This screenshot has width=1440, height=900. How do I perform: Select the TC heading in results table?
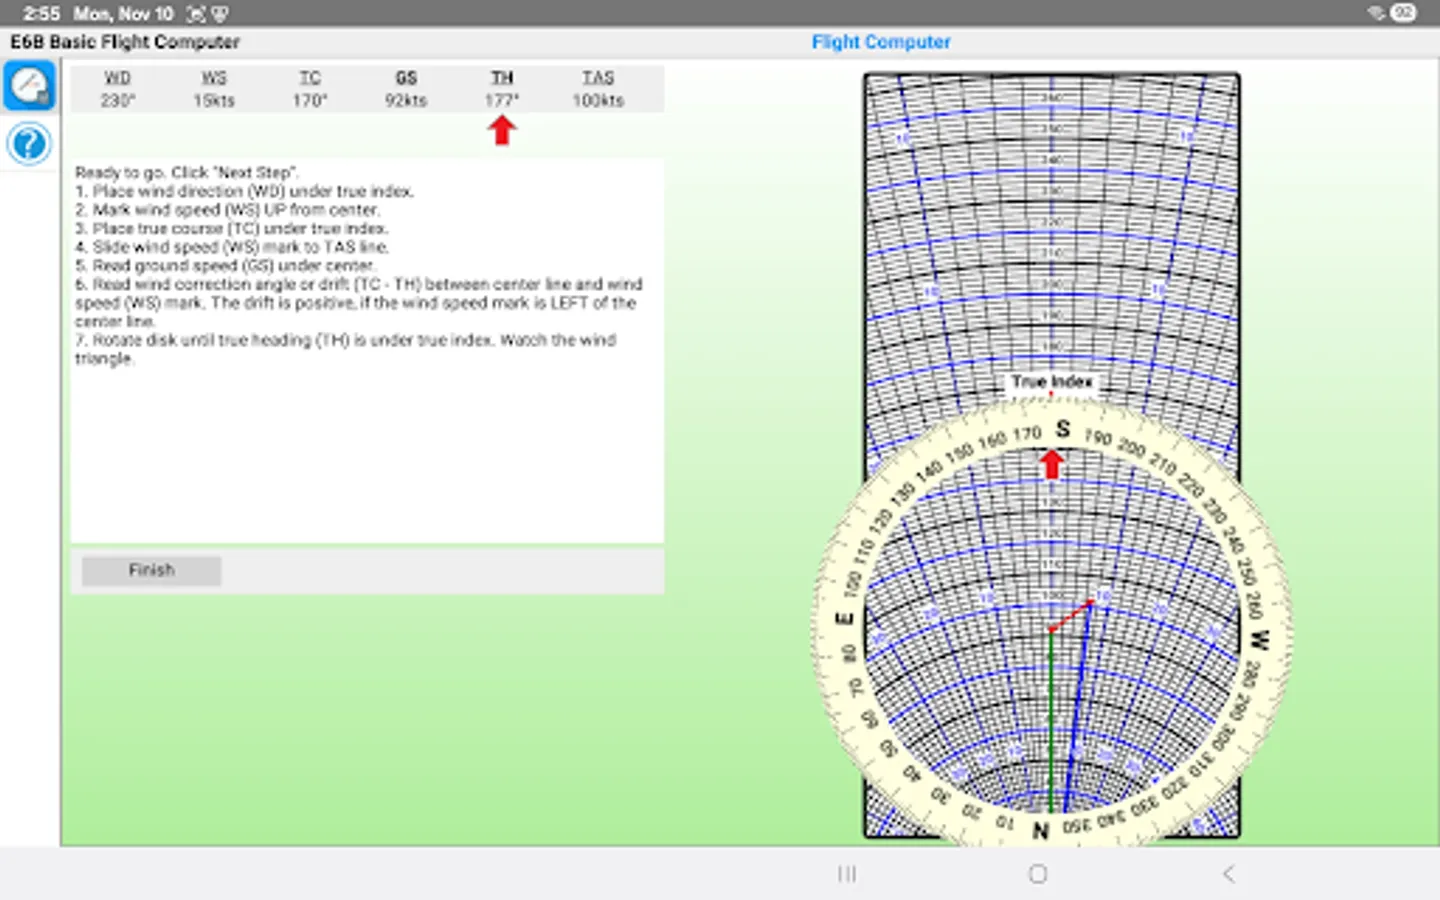pyautogui.click(x=310, y=77)
